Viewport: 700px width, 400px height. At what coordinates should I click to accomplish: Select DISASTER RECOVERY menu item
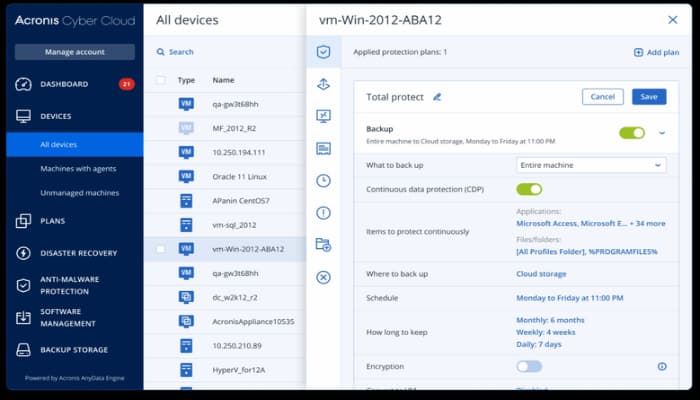(x=79, y=253)
